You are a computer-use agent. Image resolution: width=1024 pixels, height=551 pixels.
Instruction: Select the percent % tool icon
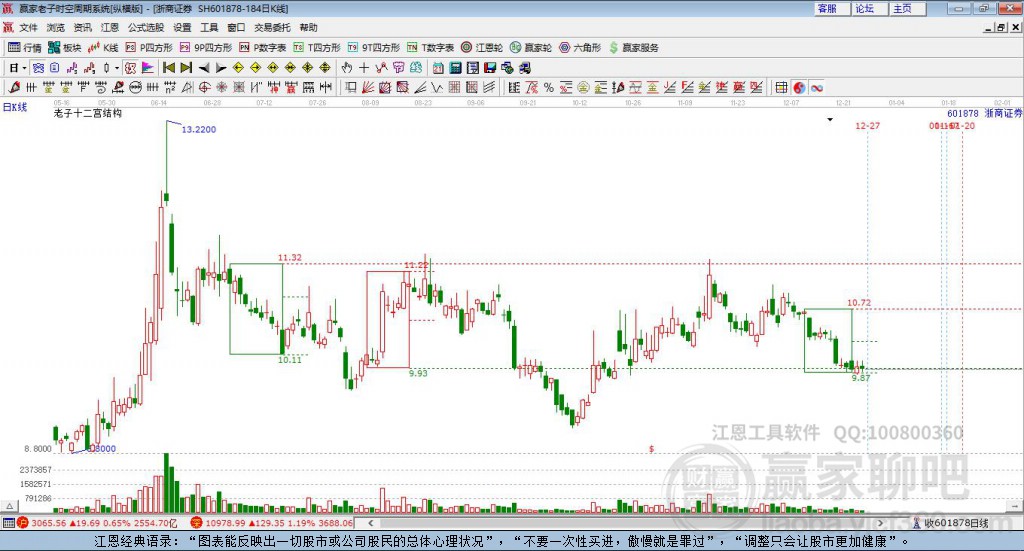[x=549, y=87]
